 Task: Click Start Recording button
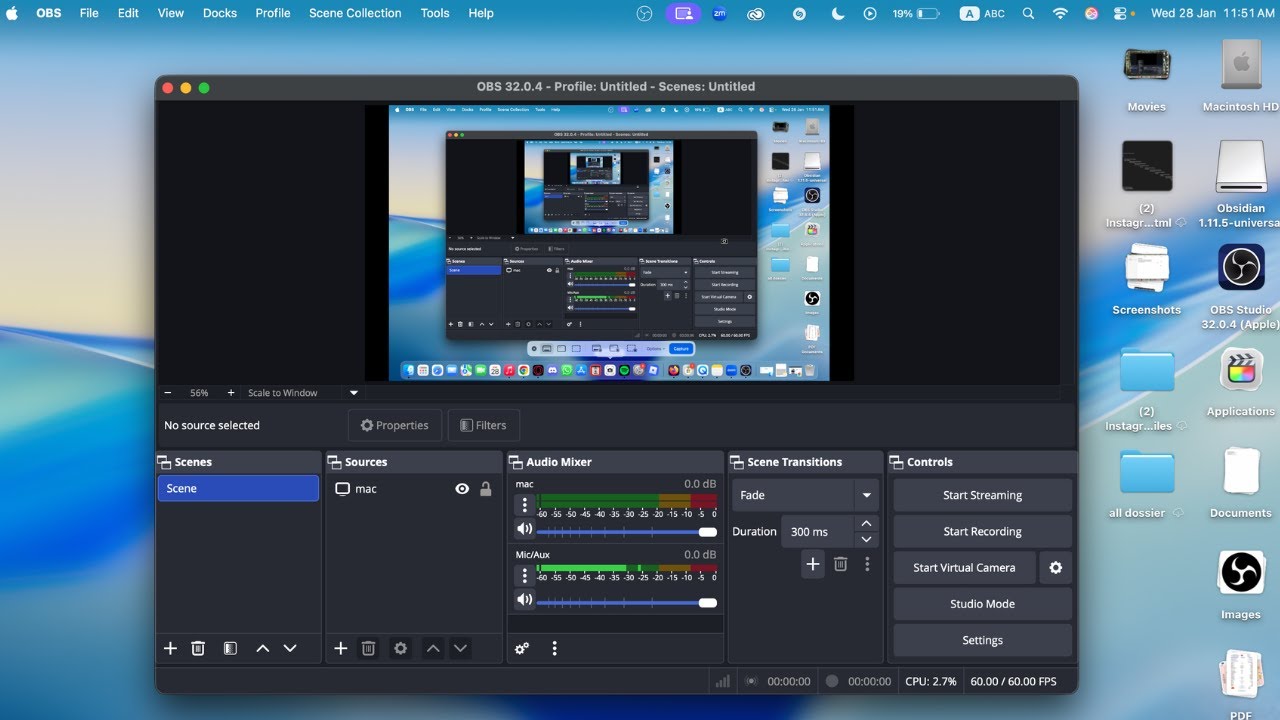[x=982, y=531]
